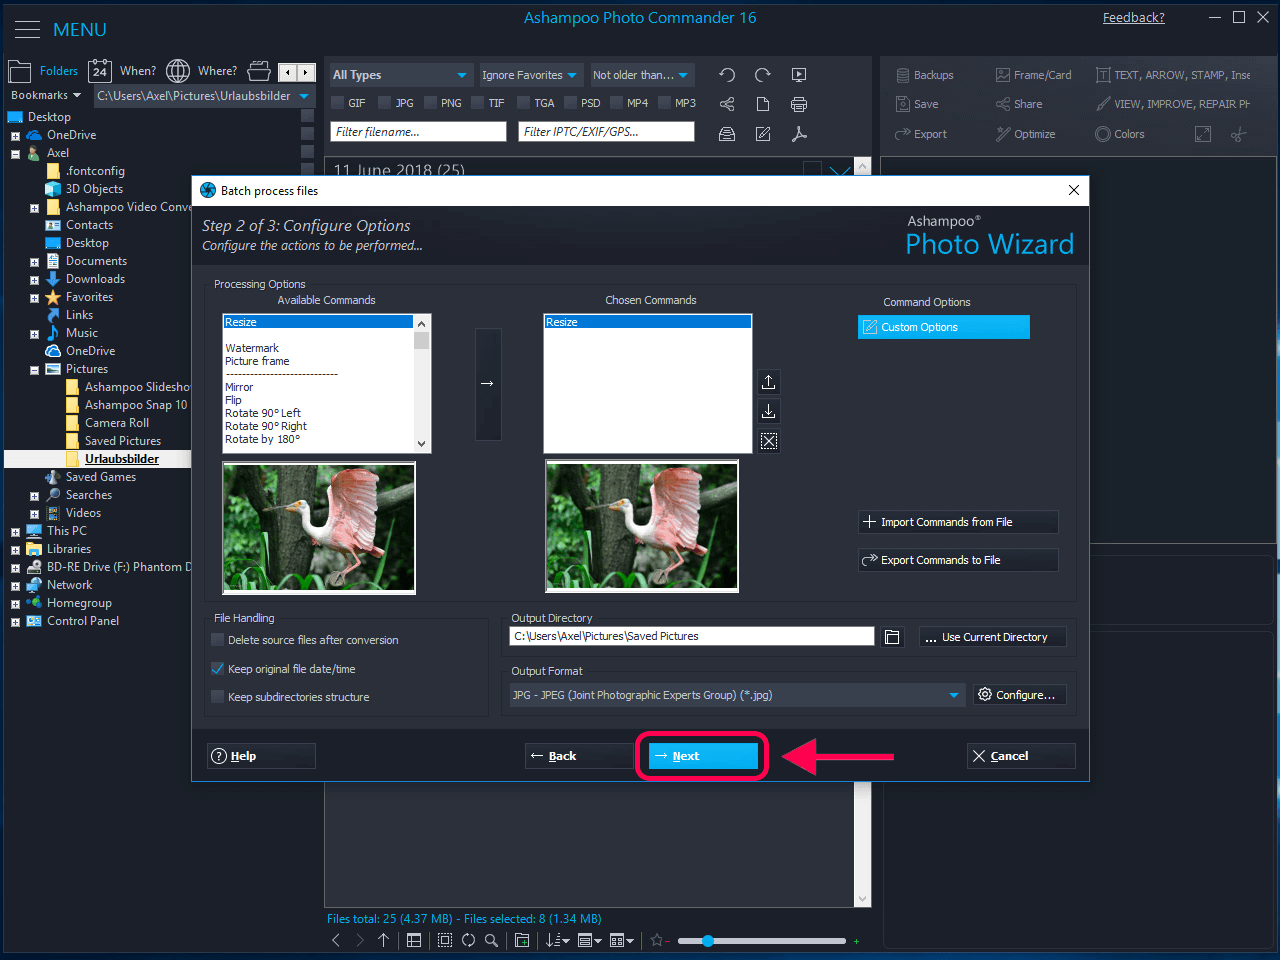
Task: Select Rotate 90° Left command
Action: tap(263, 413)
